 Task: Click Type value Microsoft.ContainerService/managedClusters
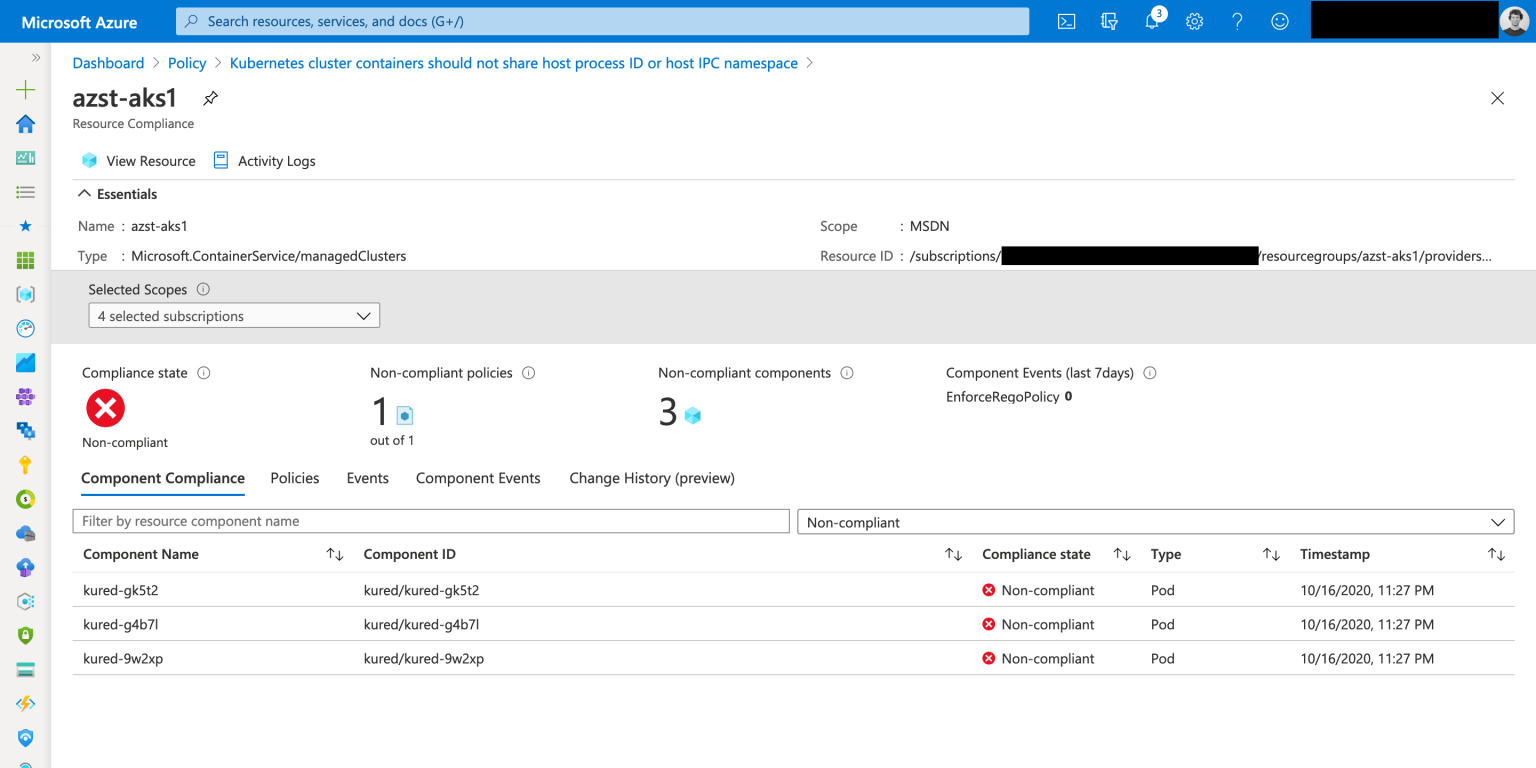pyautogui.click(x=269, y=256)
